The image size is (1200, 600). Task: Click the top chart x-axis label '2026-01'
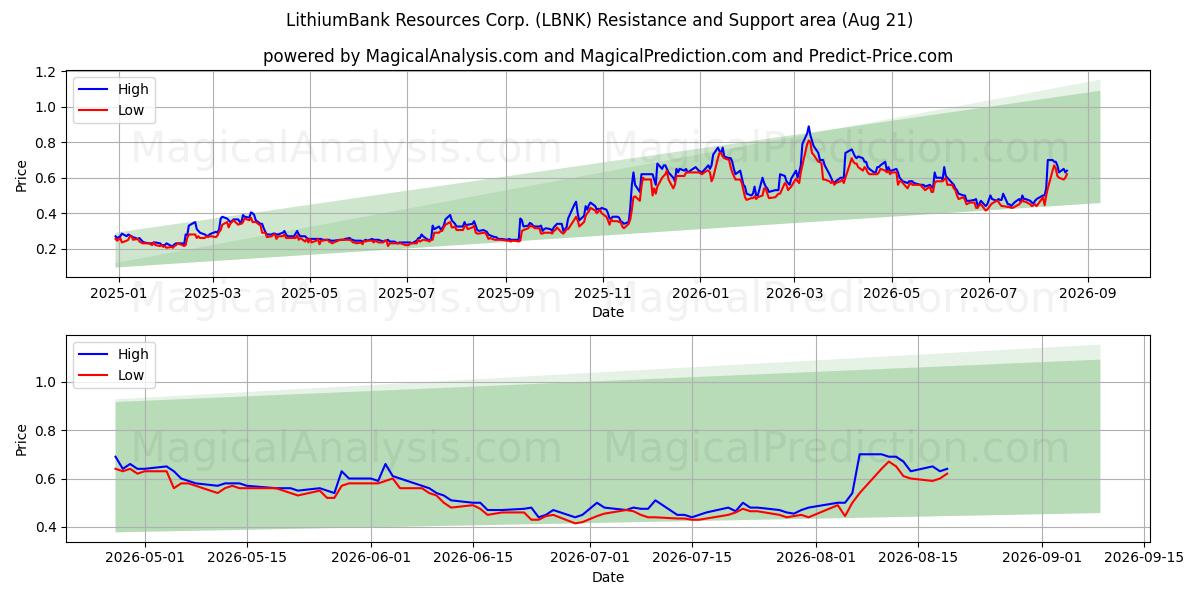(x=699, y=294)
